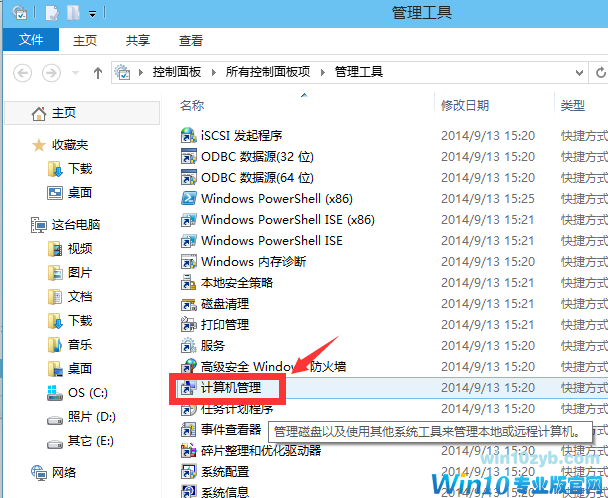Click the refresh button beside address bar

[600, 72]
